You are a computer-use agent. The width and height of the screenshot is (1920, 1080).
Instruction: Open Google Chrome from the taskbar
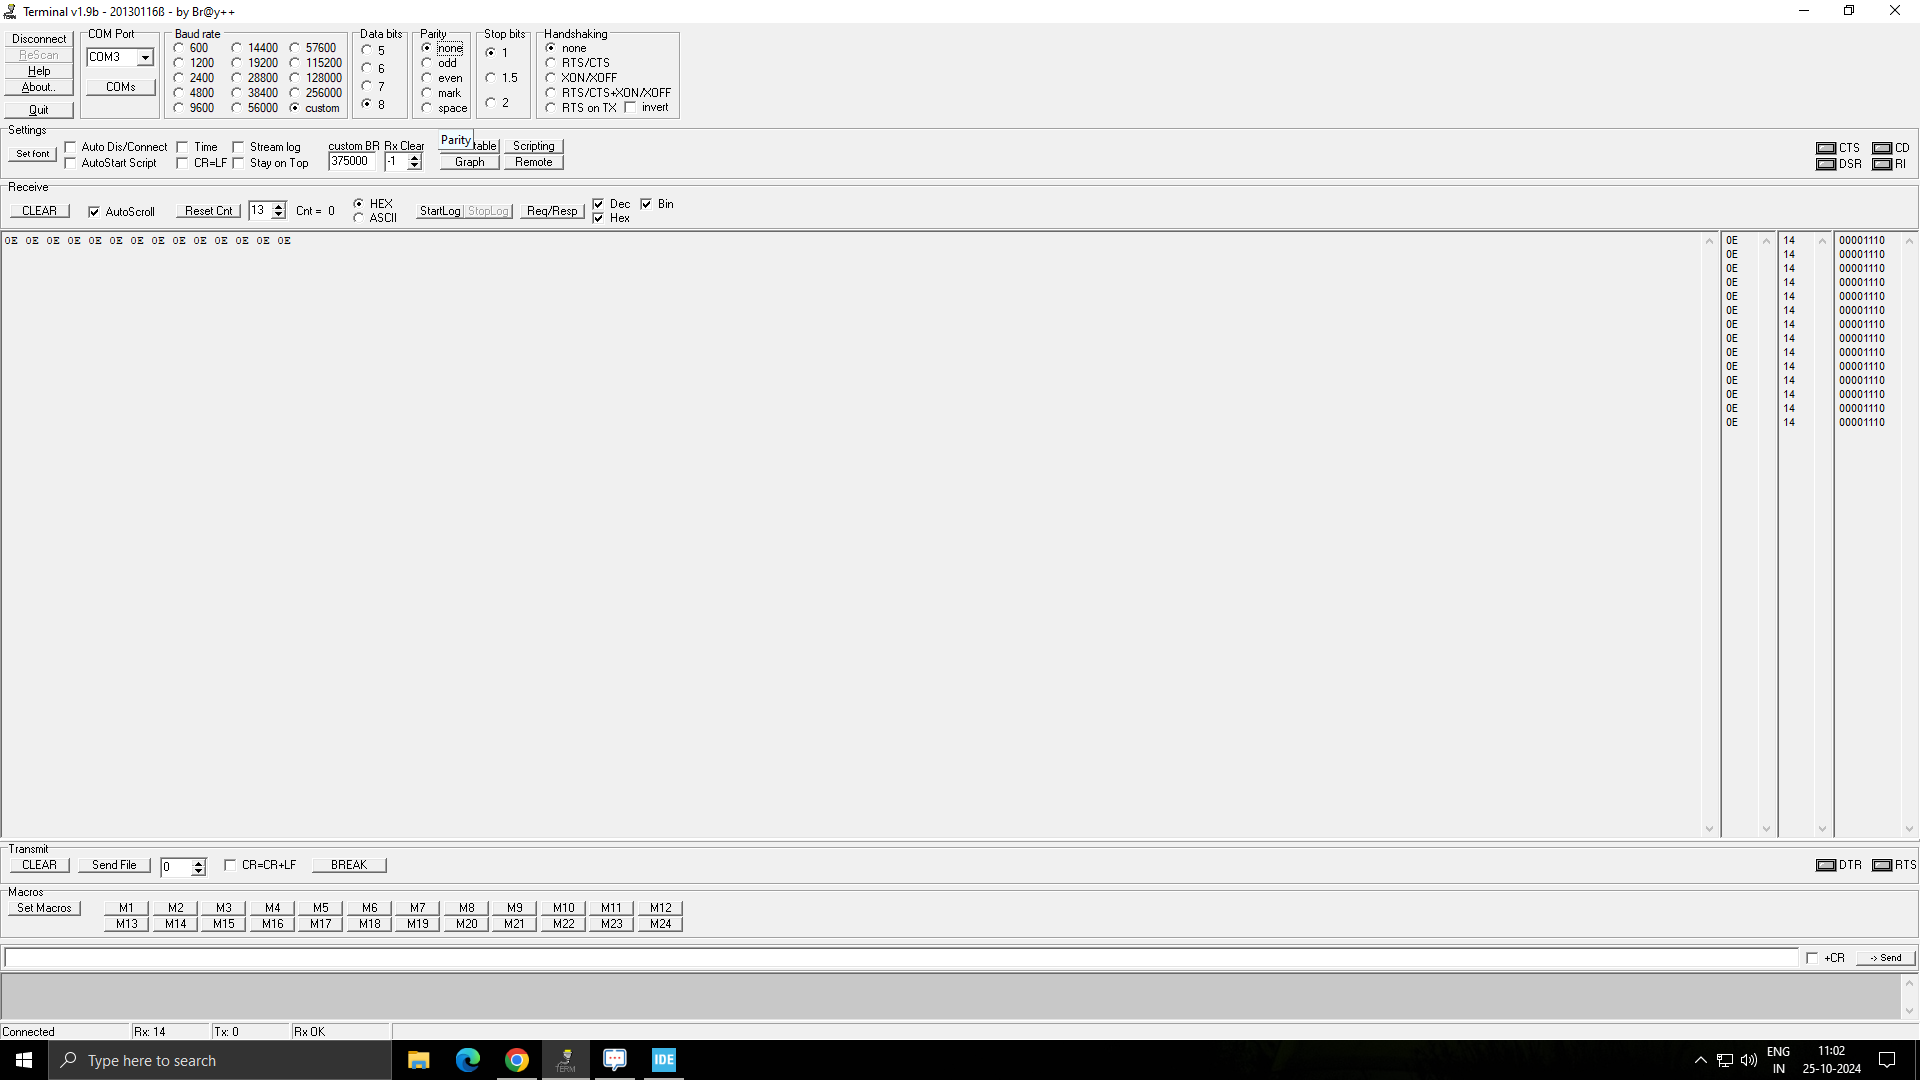[x=516, y=1060]
